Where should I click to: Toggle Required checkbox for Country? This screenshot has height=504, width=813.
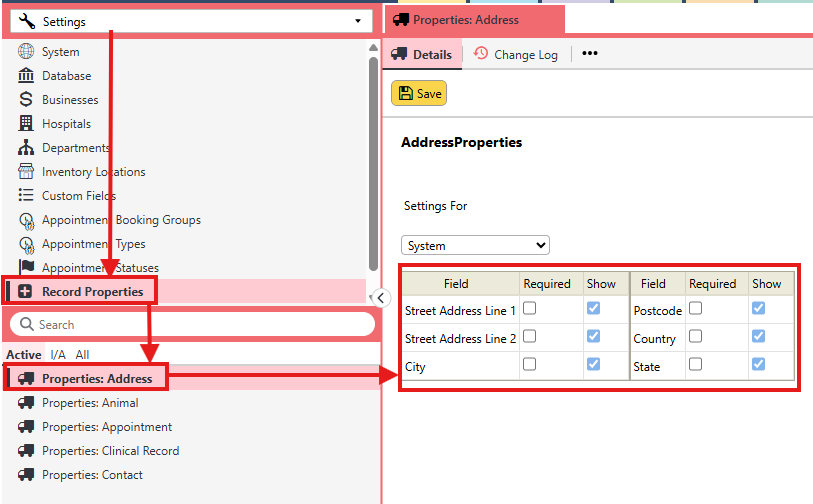(x=695, y=337)
